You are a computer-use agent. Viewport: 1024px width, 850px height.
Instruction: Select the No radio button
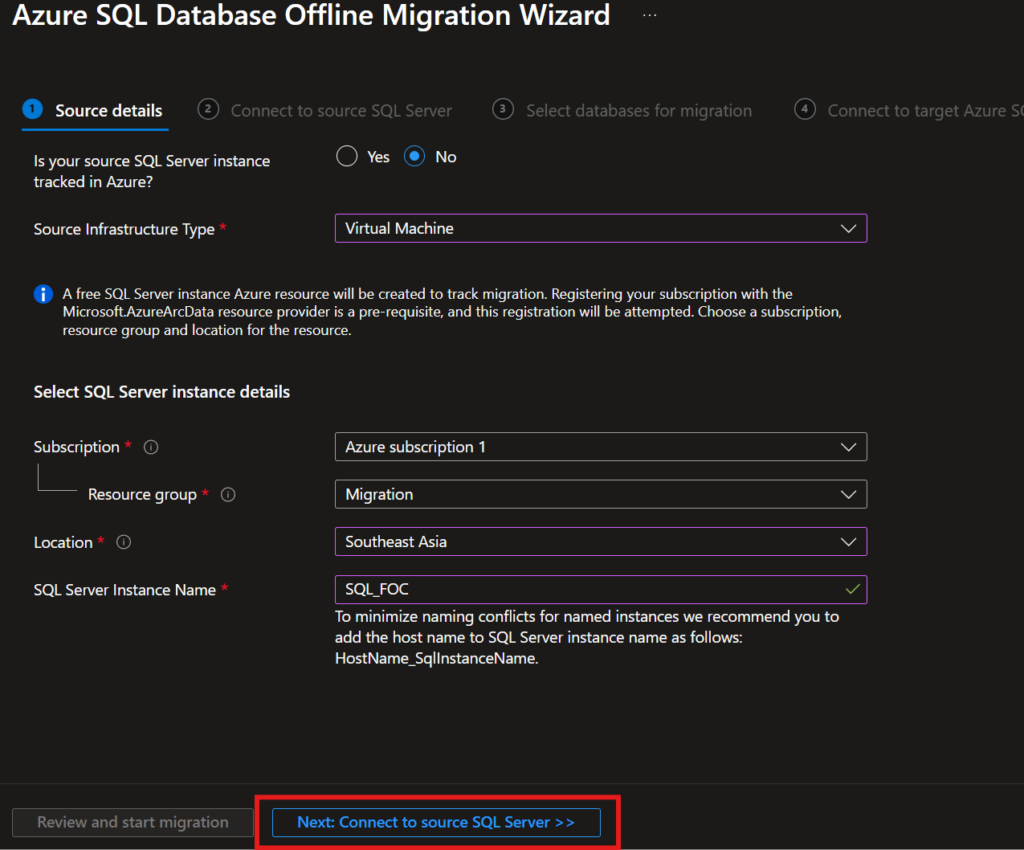[x=415, y=157]
